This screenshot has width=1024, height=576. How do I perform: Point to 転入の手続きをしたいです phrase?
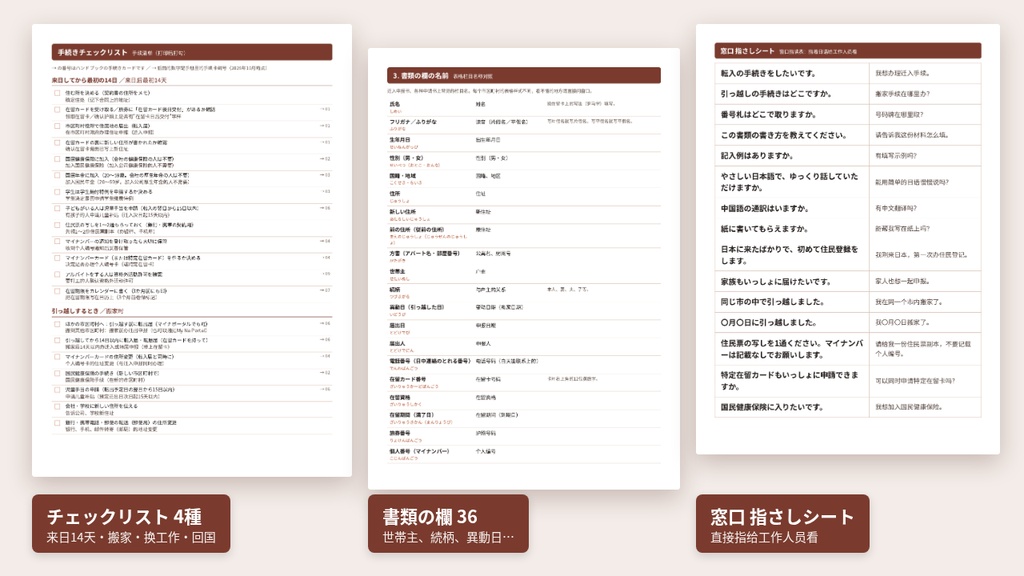tap(768, 73)
